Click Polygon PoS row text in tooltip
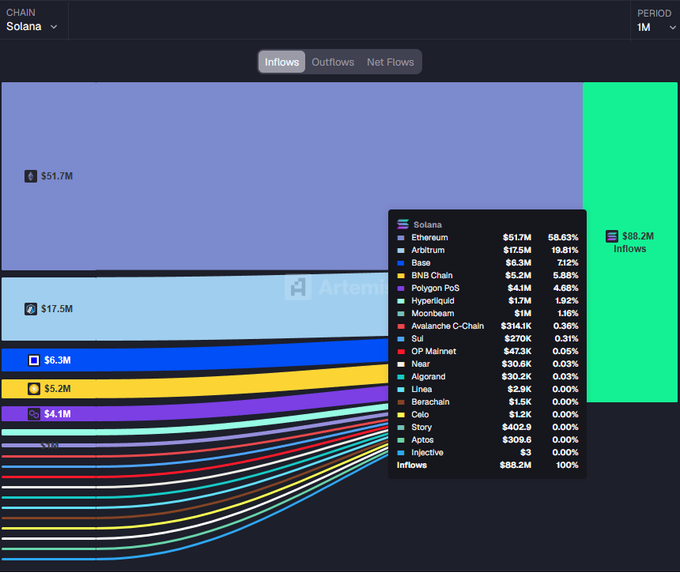This screenshot has height=573, width=680. click(435, 288)
